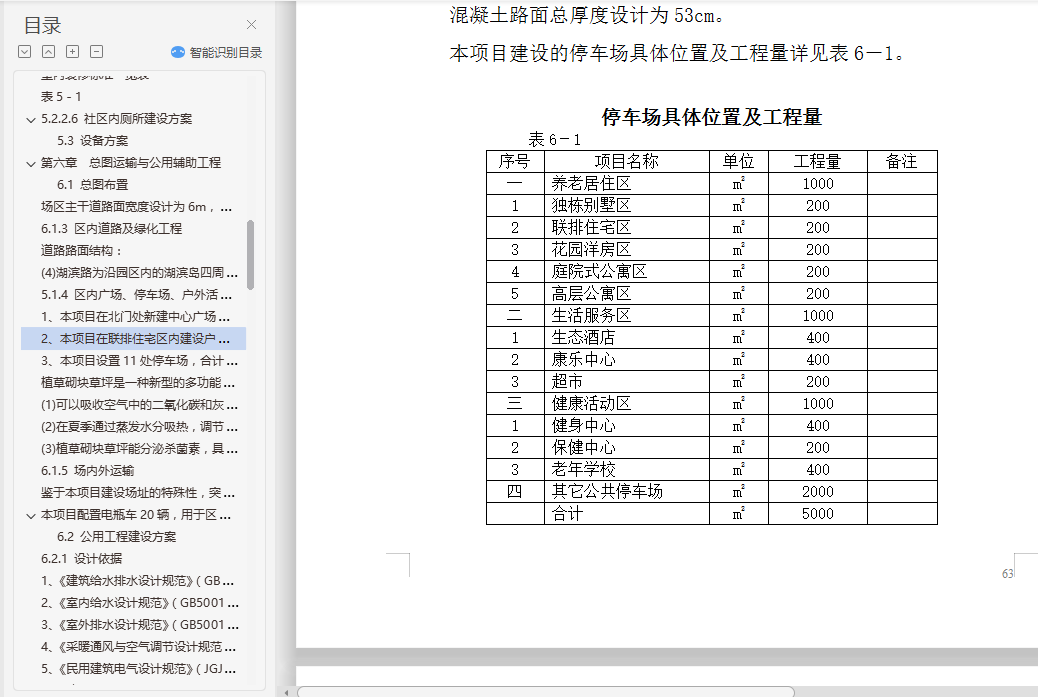1038x697 pixels.
Task: Select 2、《室内给水设计规范》 entry
Action: click(x=140, y=602)
